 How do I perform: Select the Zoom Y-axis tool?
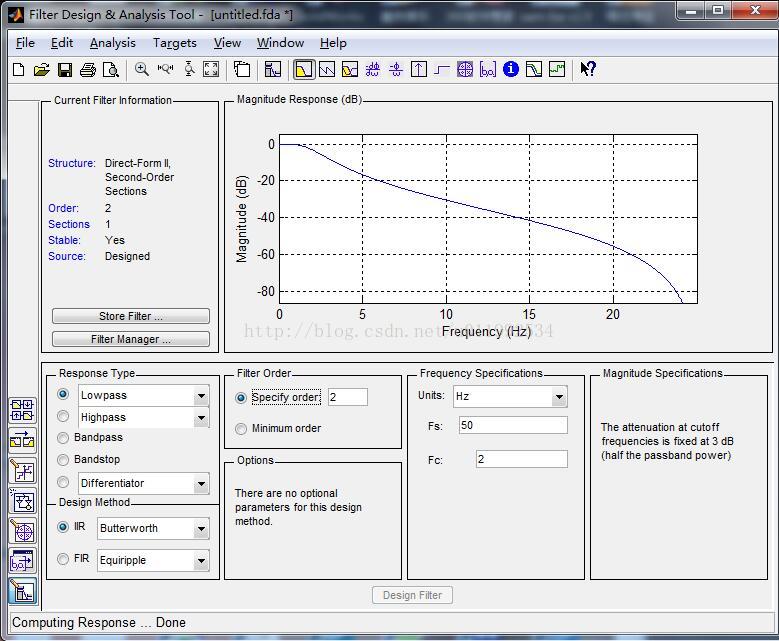[189, 70]
